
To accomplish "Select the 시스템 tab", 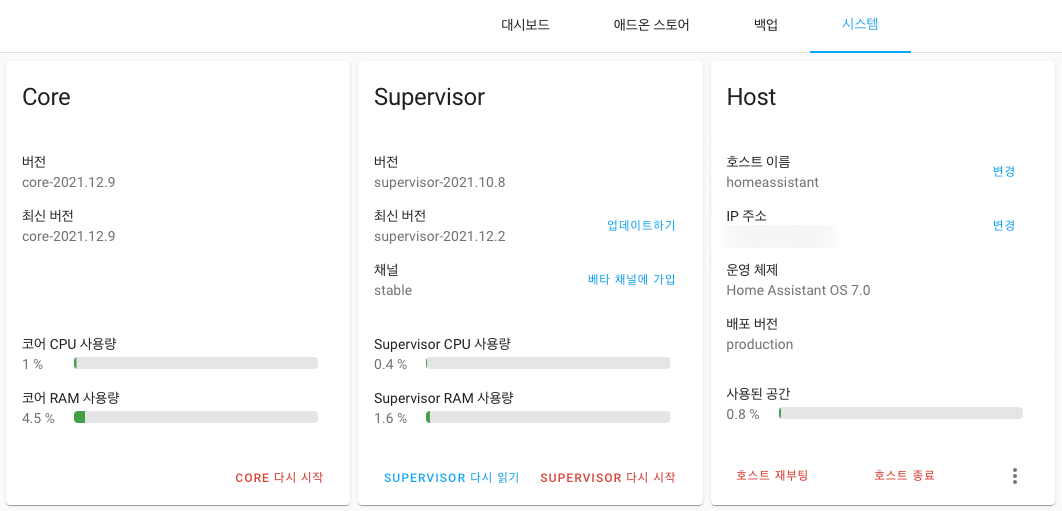I will 860,26.
